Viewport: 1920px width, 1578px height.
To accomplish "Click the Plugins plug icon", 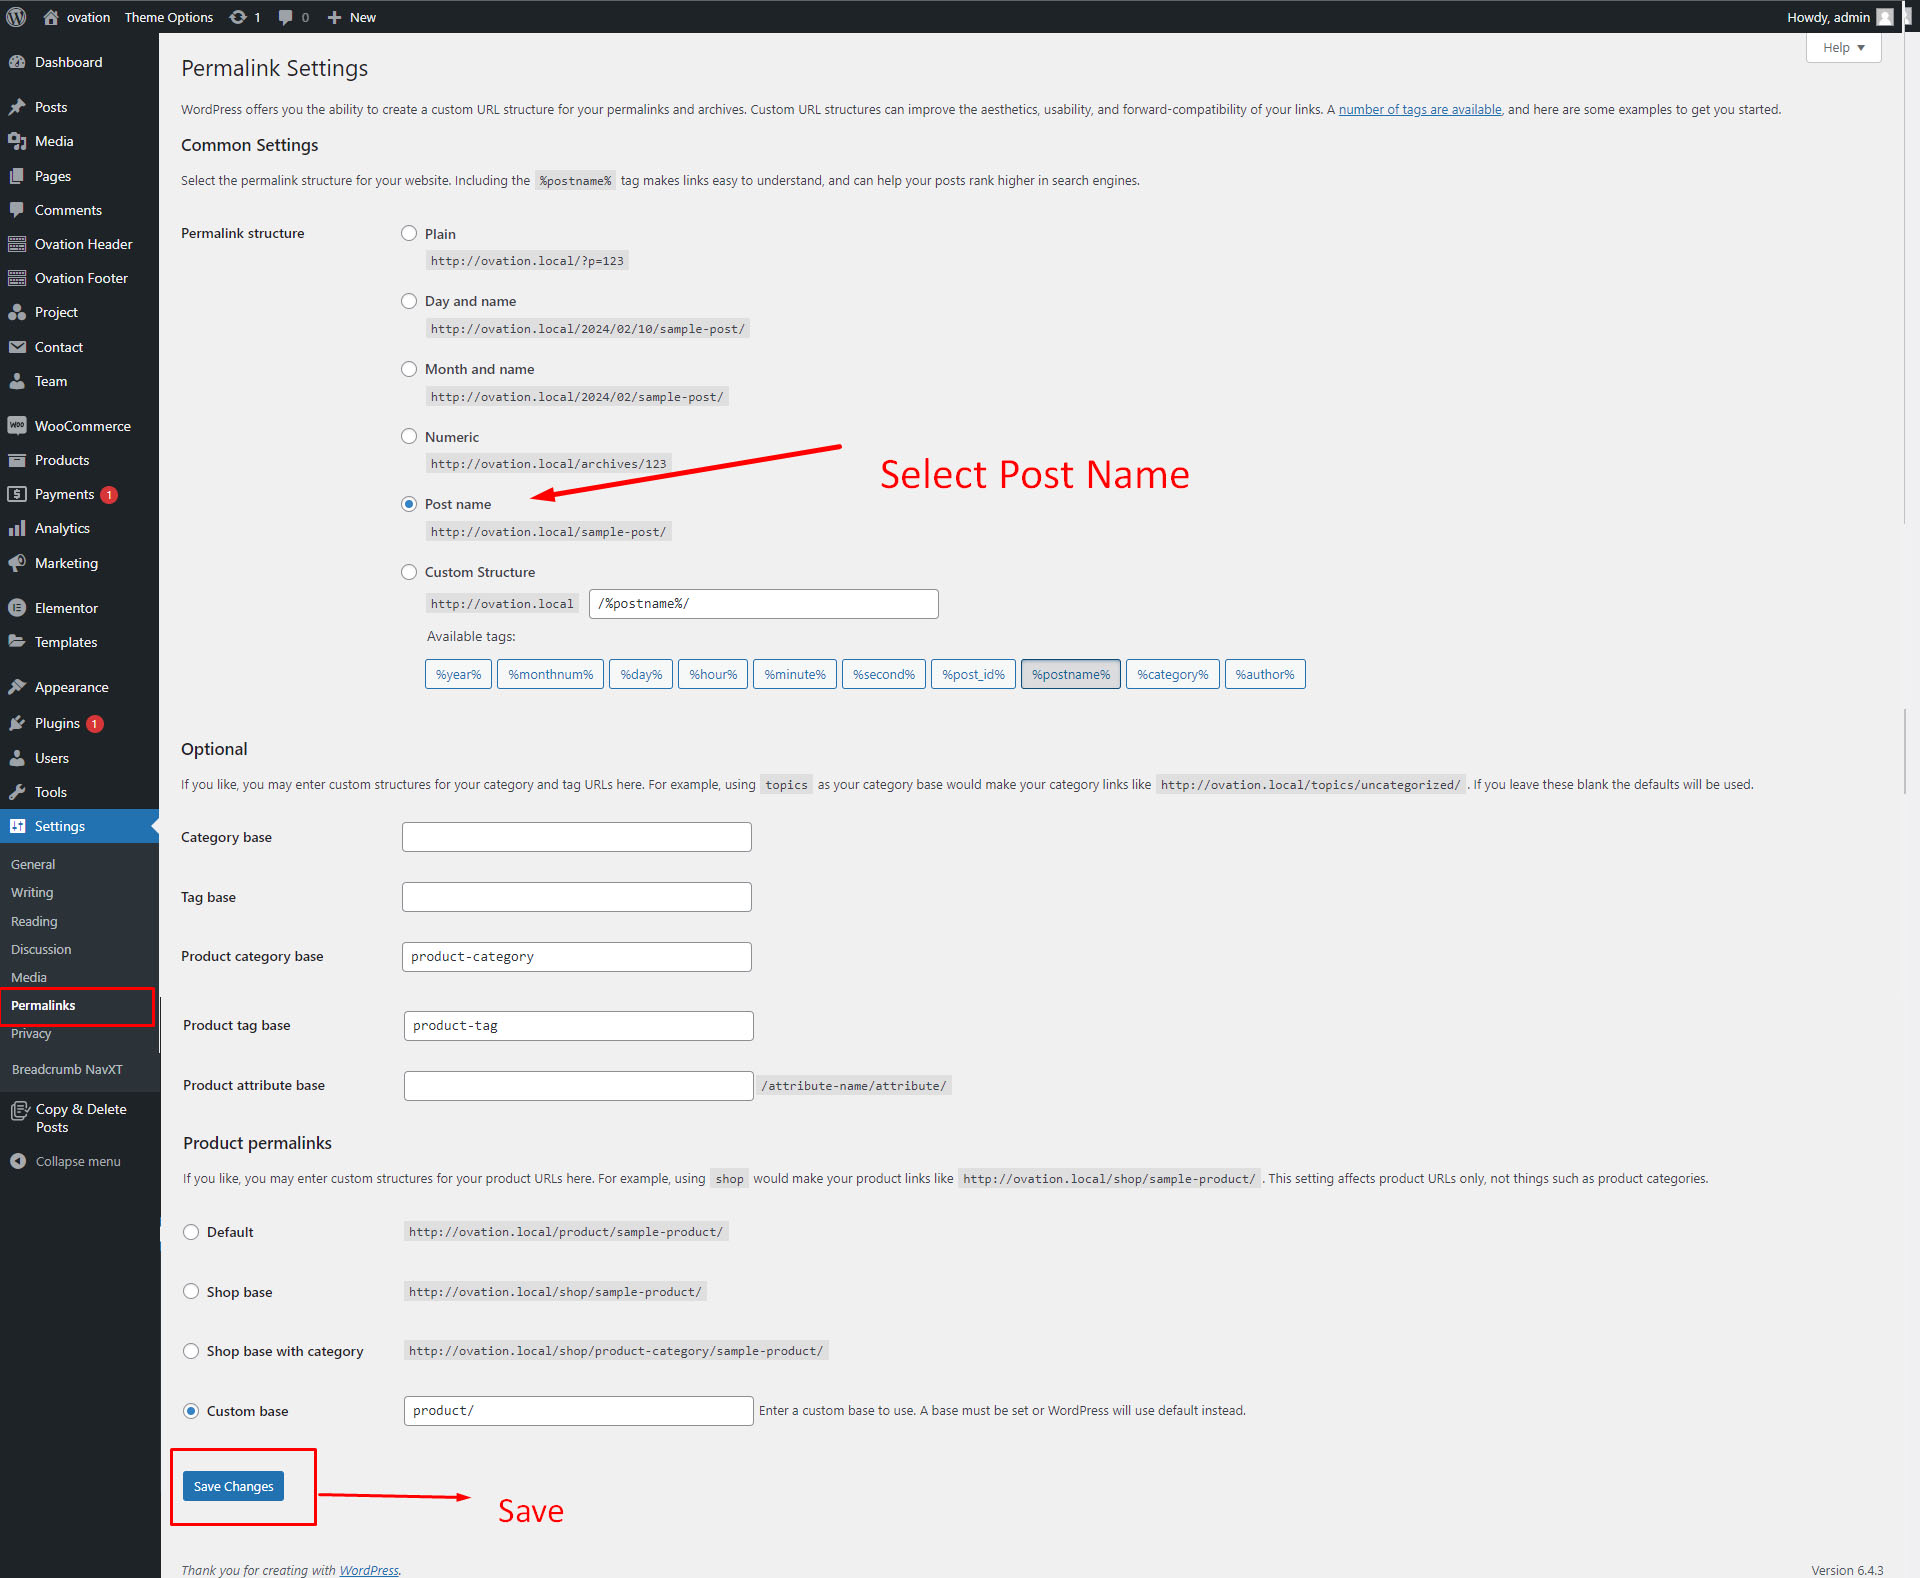I will pos(17,723).
